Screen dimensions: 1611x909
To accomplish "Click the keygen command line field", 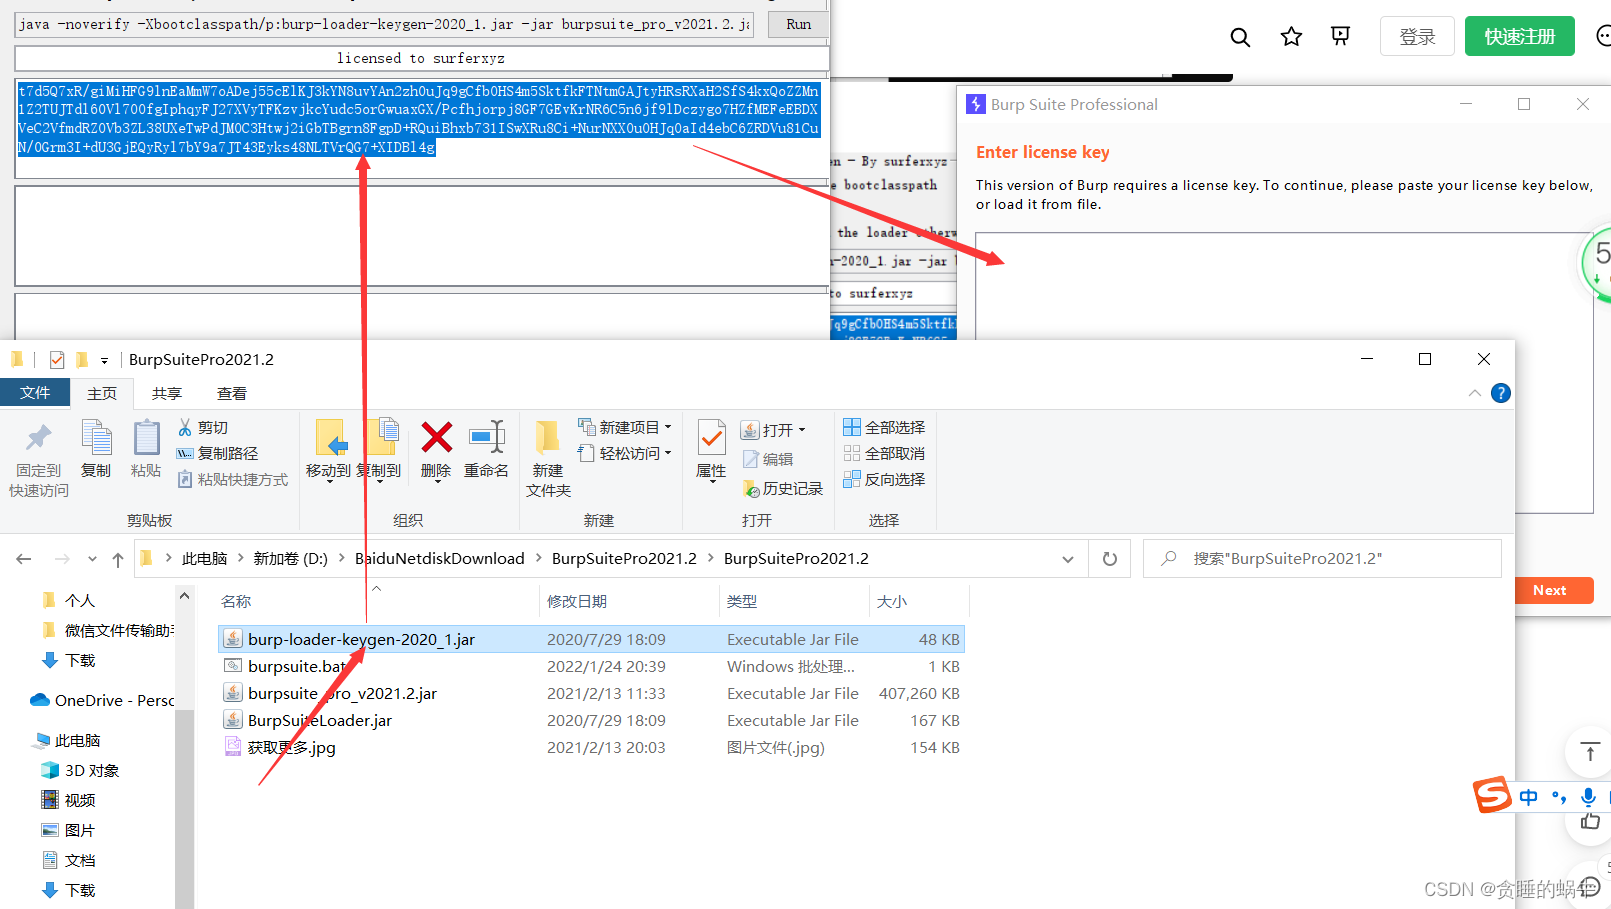I will coord(384,24).
